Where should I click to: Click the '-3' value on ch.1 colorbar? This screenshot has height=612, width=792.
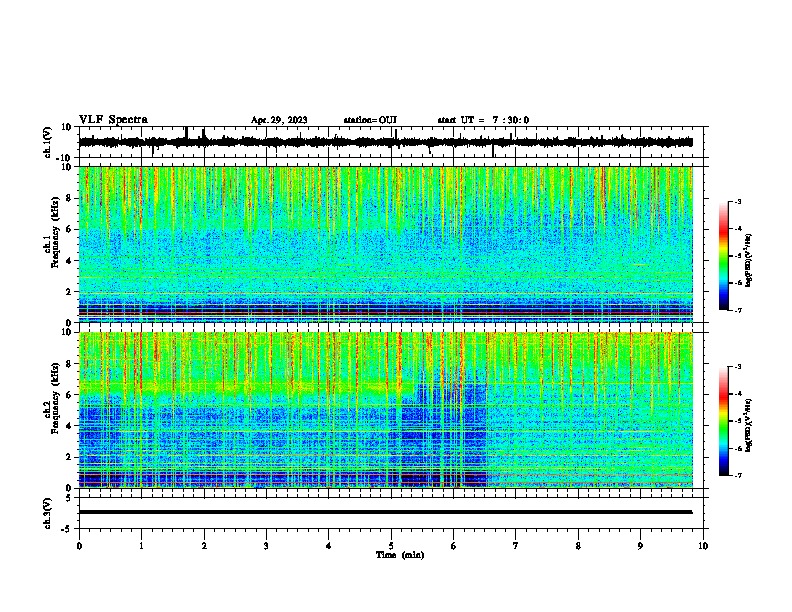[x=738, y=201]
